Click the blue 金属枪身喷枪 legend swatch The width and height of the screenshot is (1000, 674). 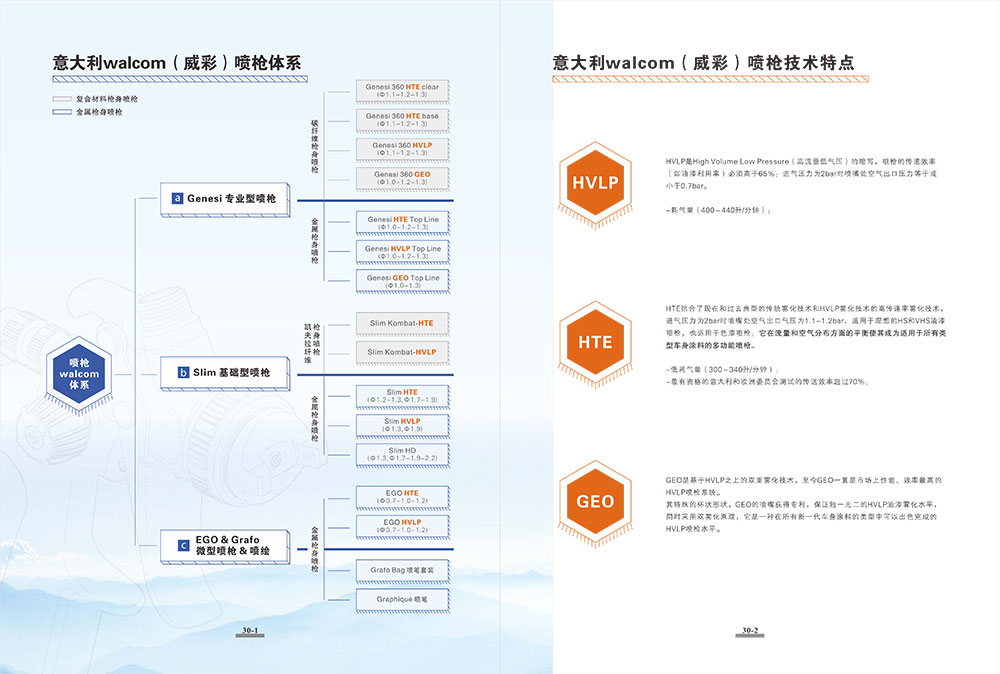[x=62, y=112]
